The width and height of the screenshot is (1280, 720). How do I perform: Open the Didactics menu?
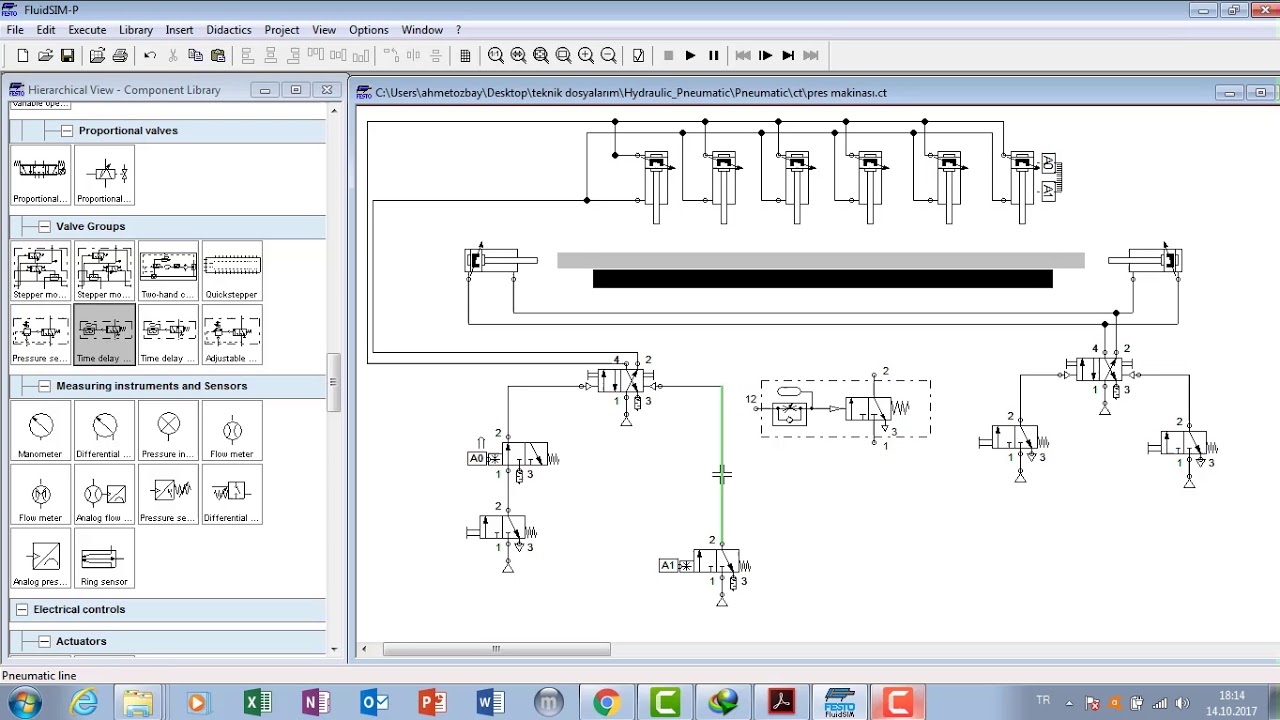[228, 30]
